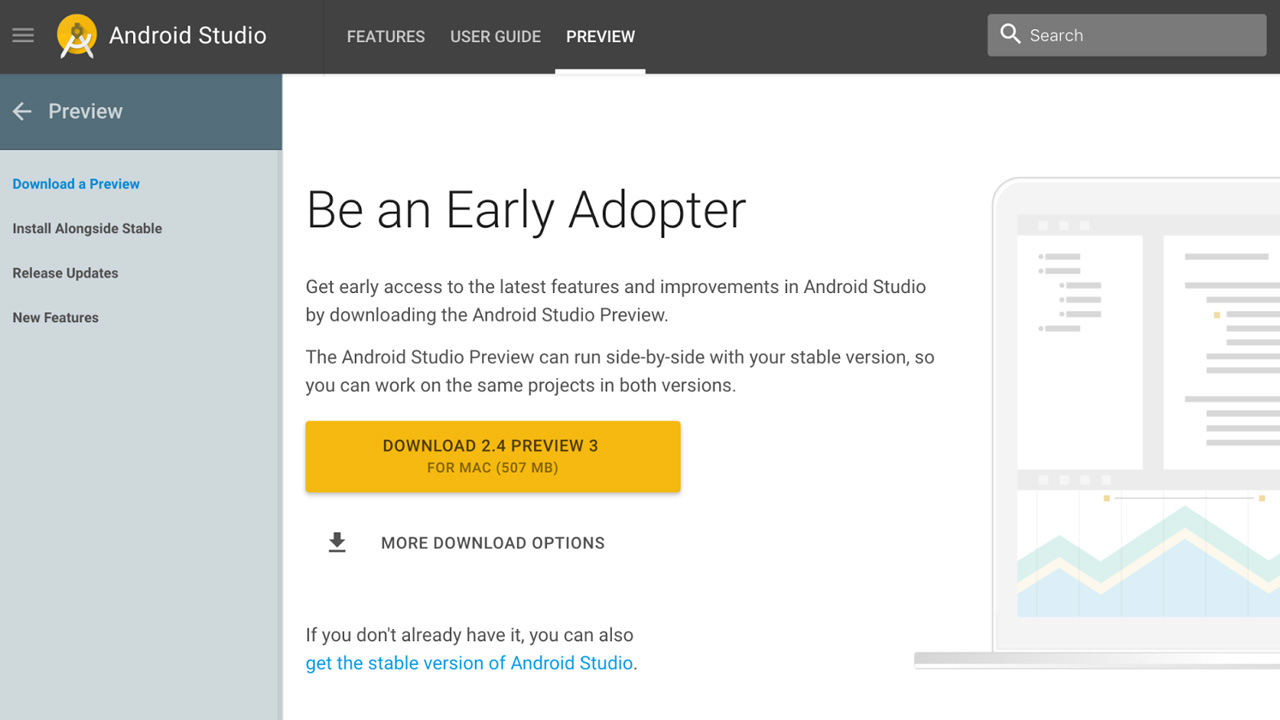Get the stable version of Android Studio
Viewport: 1280px width, 720px height.
tap(469, 662)
